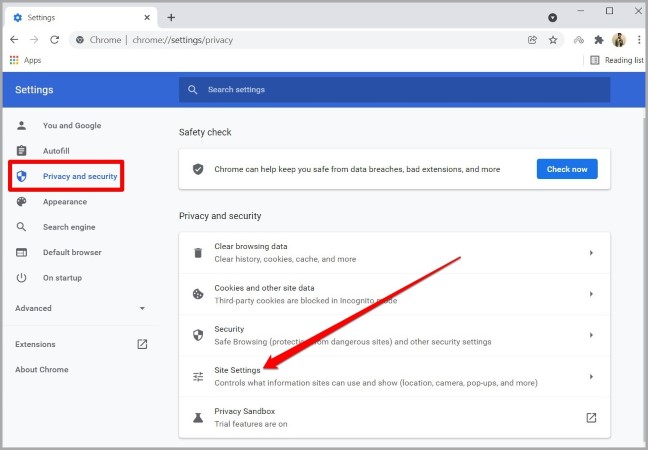Click the Check now button
The image size is (648, 450).
567,169
